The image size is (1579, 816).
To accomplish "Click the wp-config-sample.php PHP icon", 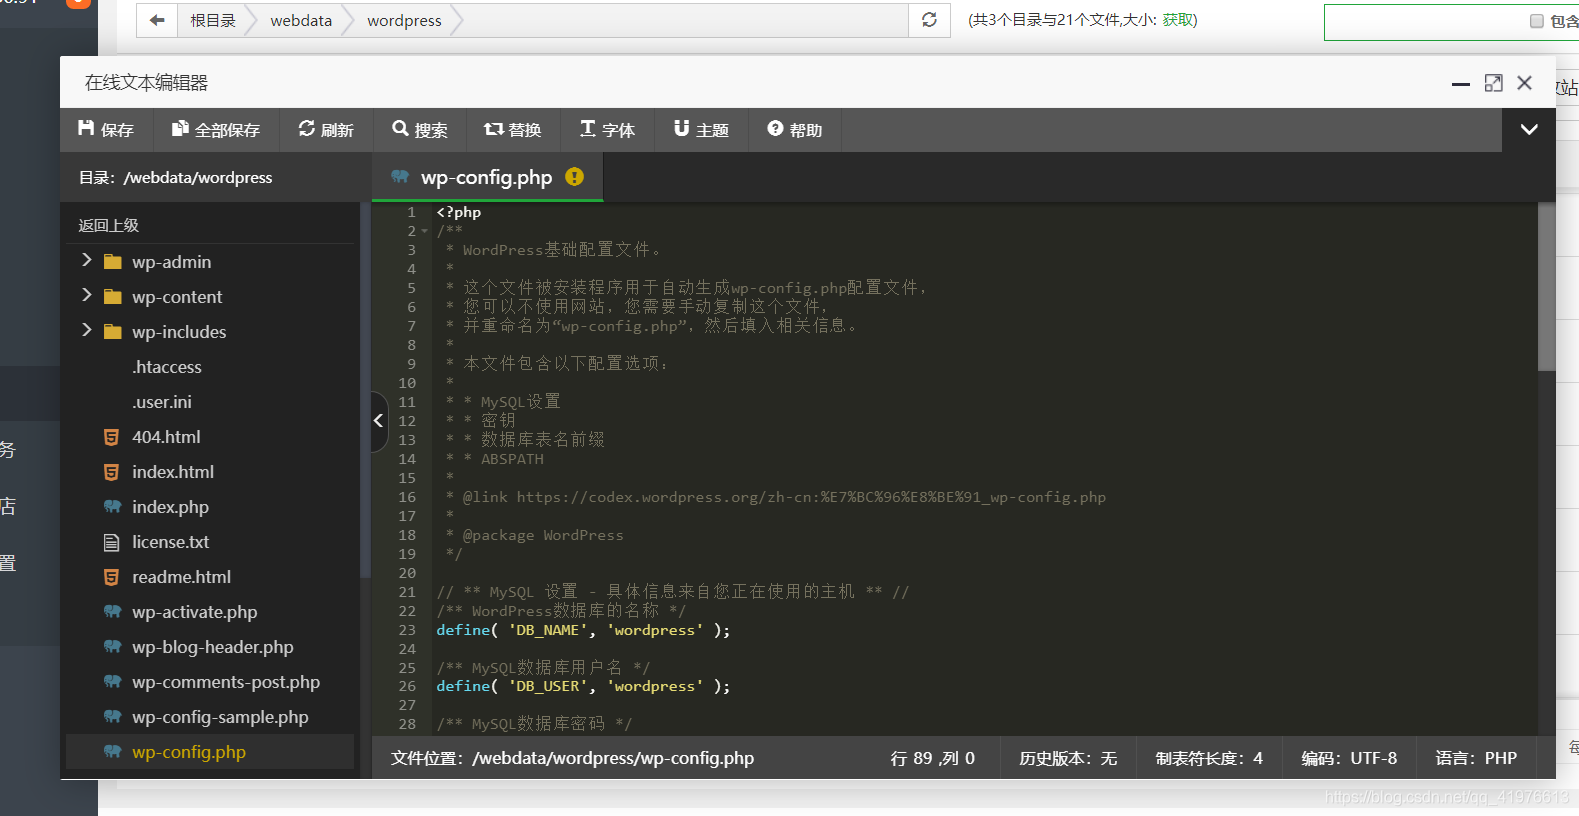I will coord(113,717).
